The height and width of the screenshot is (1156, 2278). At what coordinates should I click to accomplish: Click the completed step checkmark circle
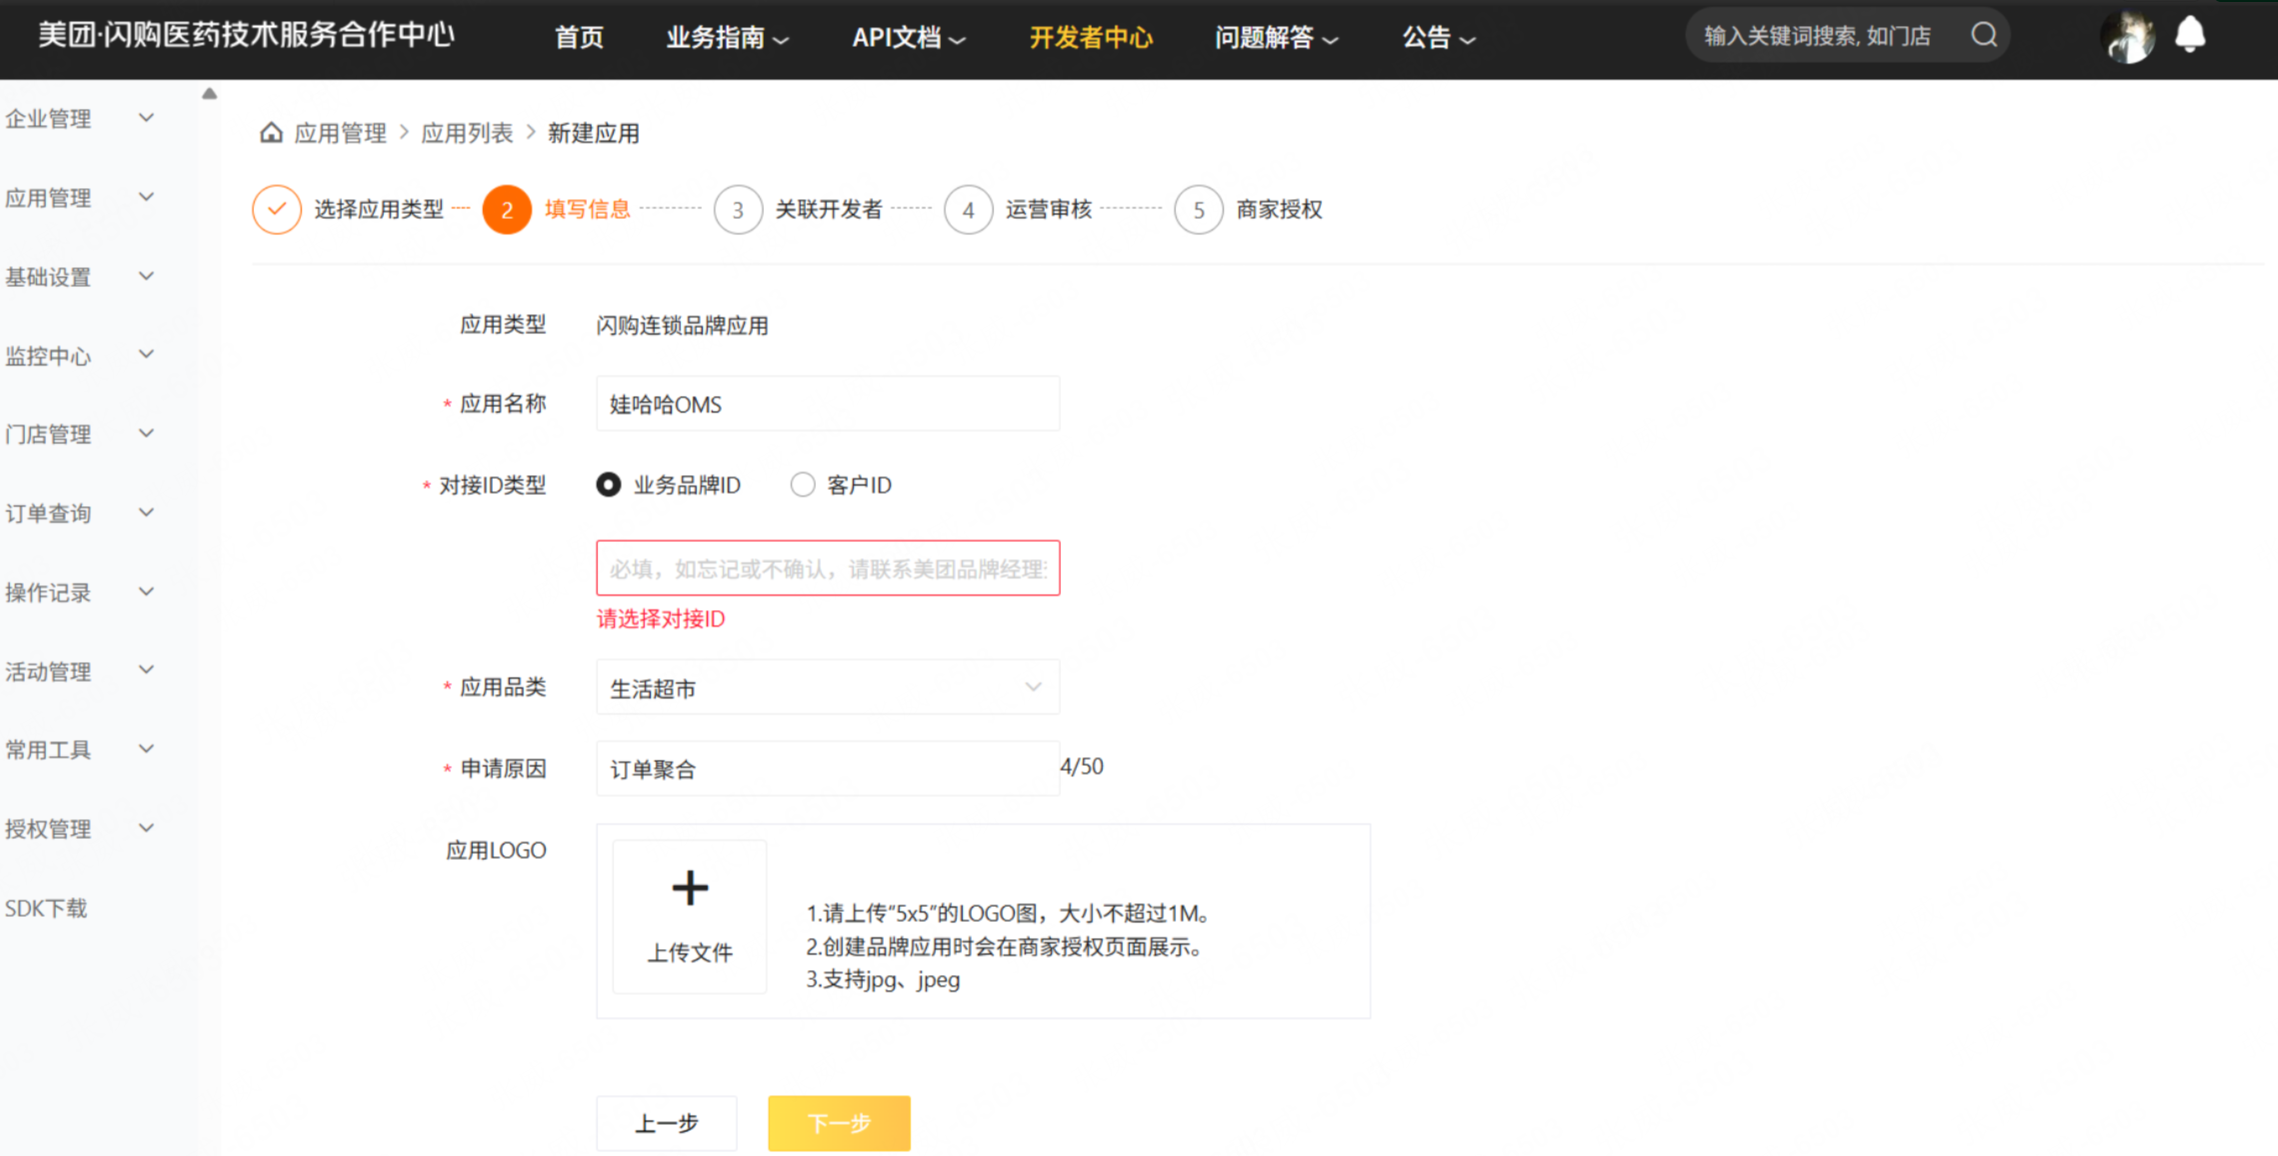click(x=277, y=210)
